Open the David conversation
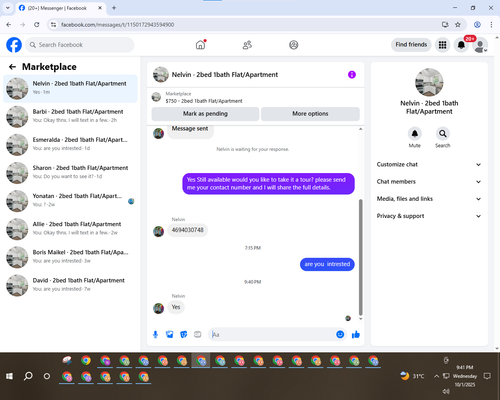Screen dimensions: 500x400 click(70, 285)
